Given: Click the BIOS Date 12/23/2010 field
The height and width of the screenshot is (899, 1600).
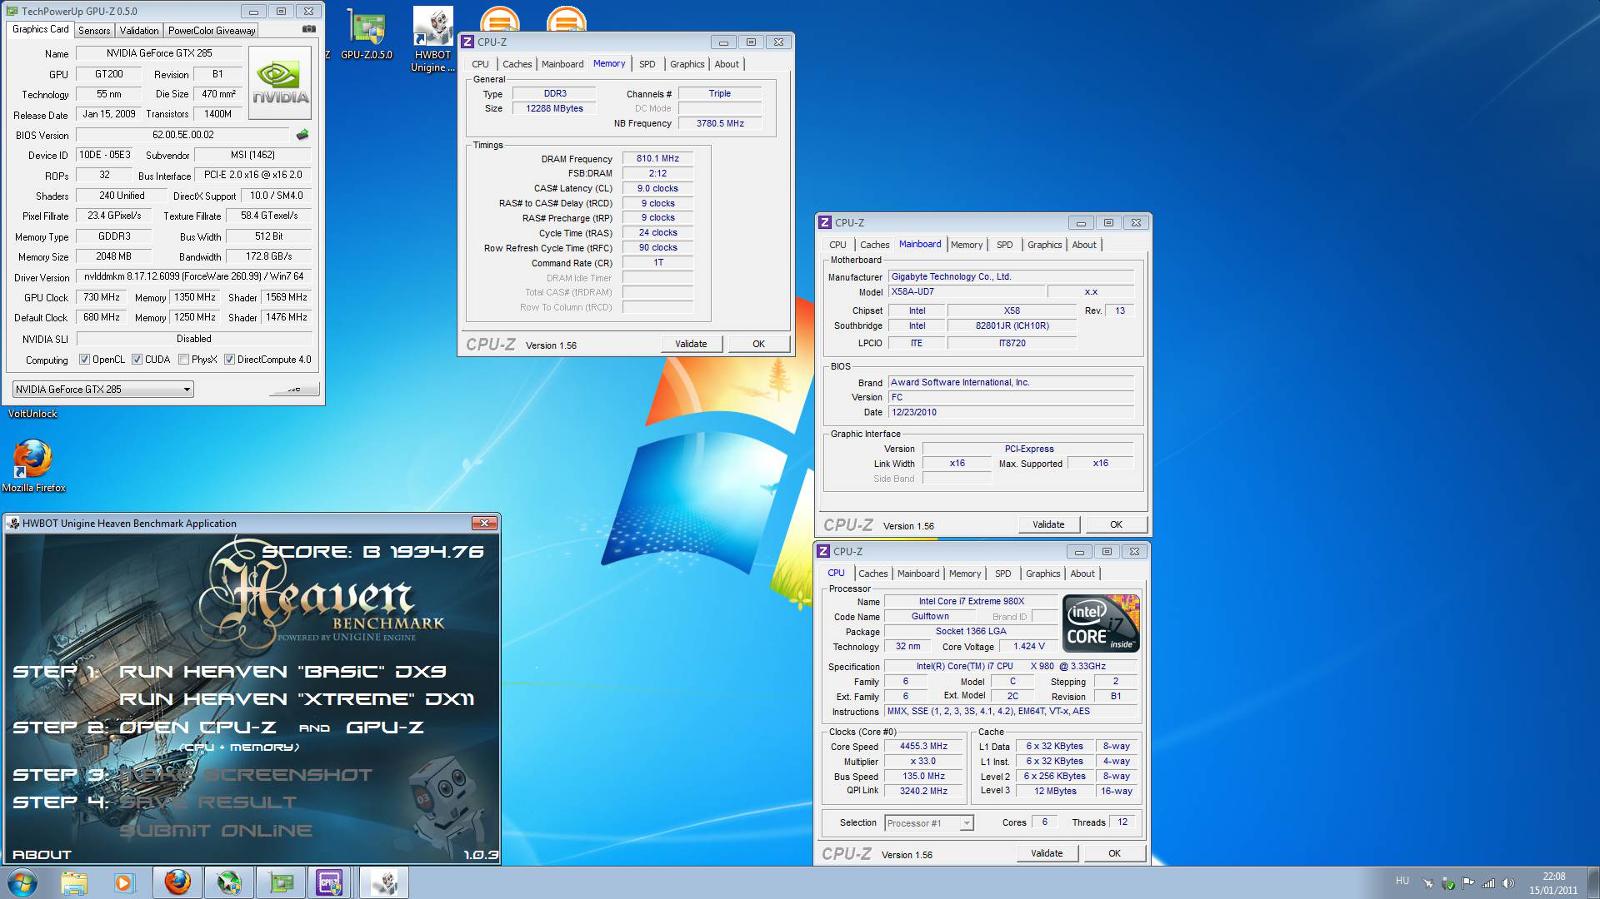Looking at the screenshot, I should (x=1011, y=412).
